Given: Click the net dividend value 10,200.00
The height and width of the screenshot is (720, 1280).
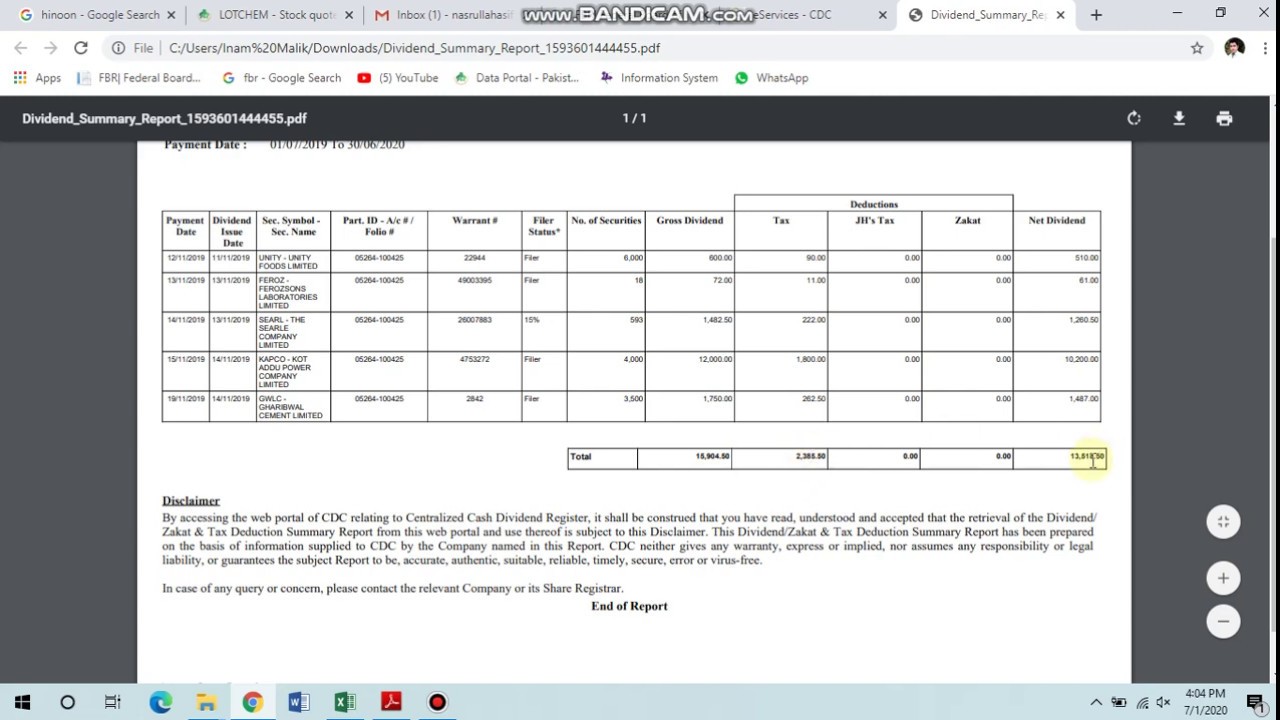Looking at the screenshot, I should click(1081, 359).
